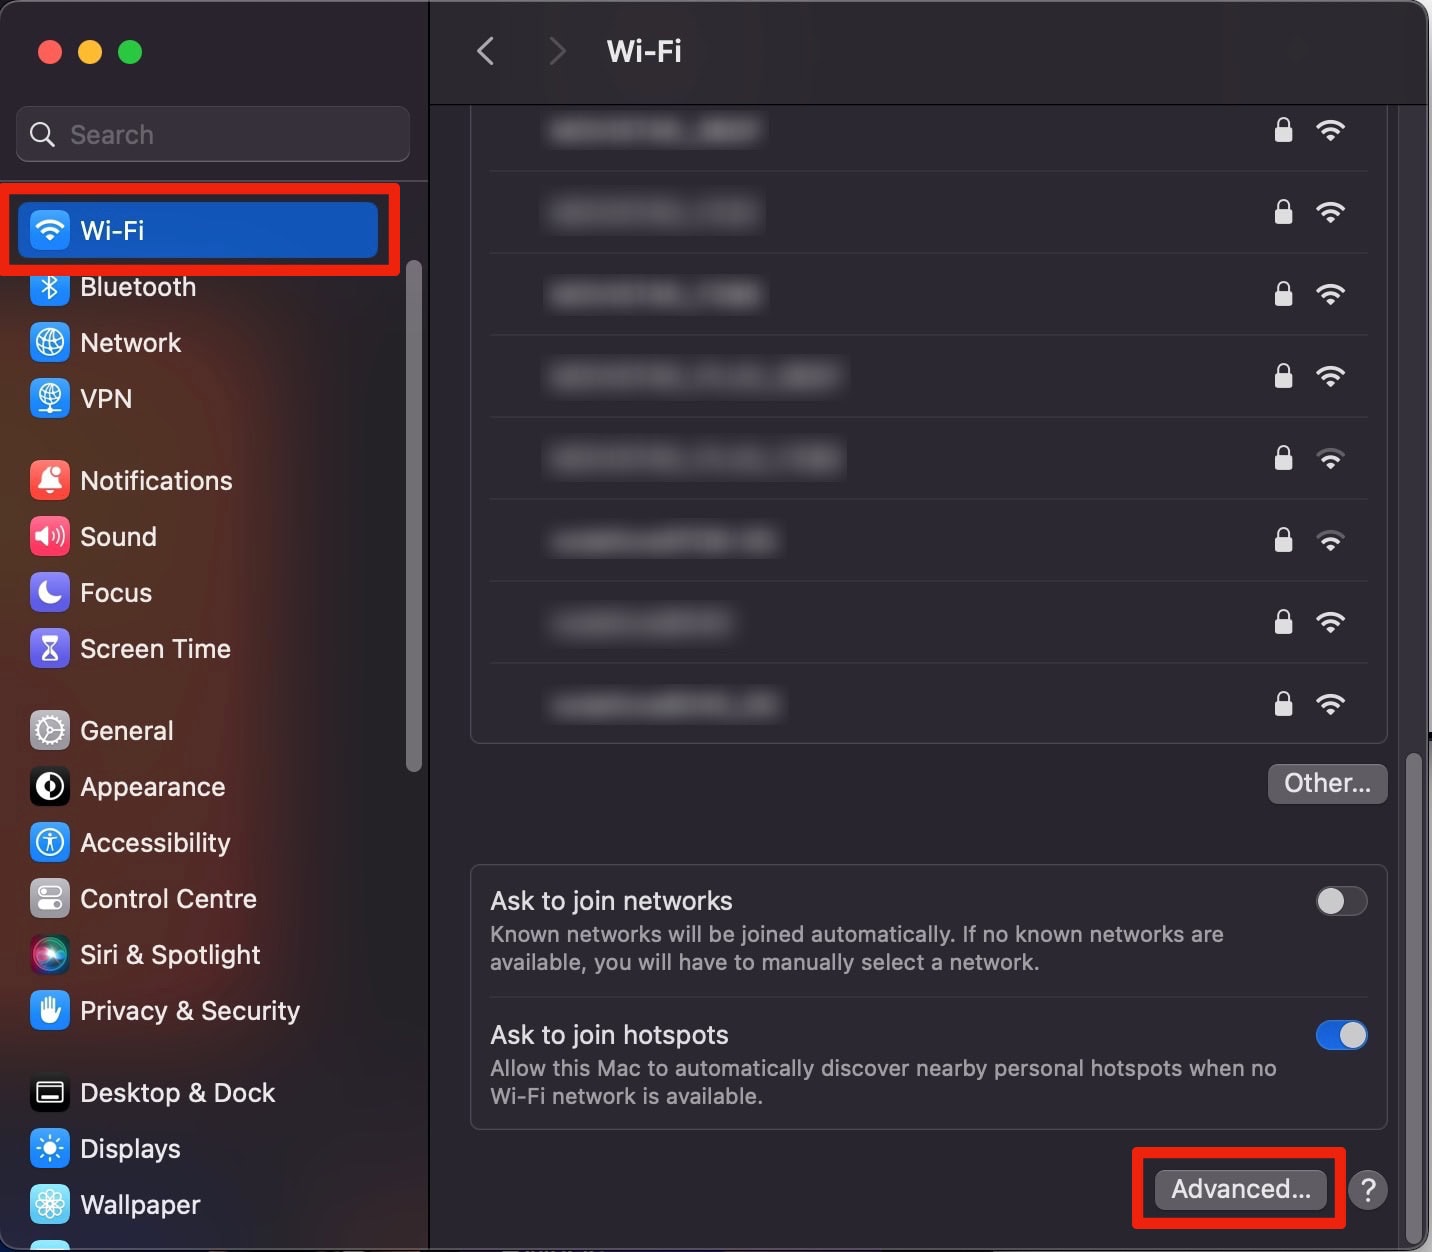Disable Ask to join hotspots
Image resolution: width=1432 pixels, height=1252 pixels.
point(1342,1035)
